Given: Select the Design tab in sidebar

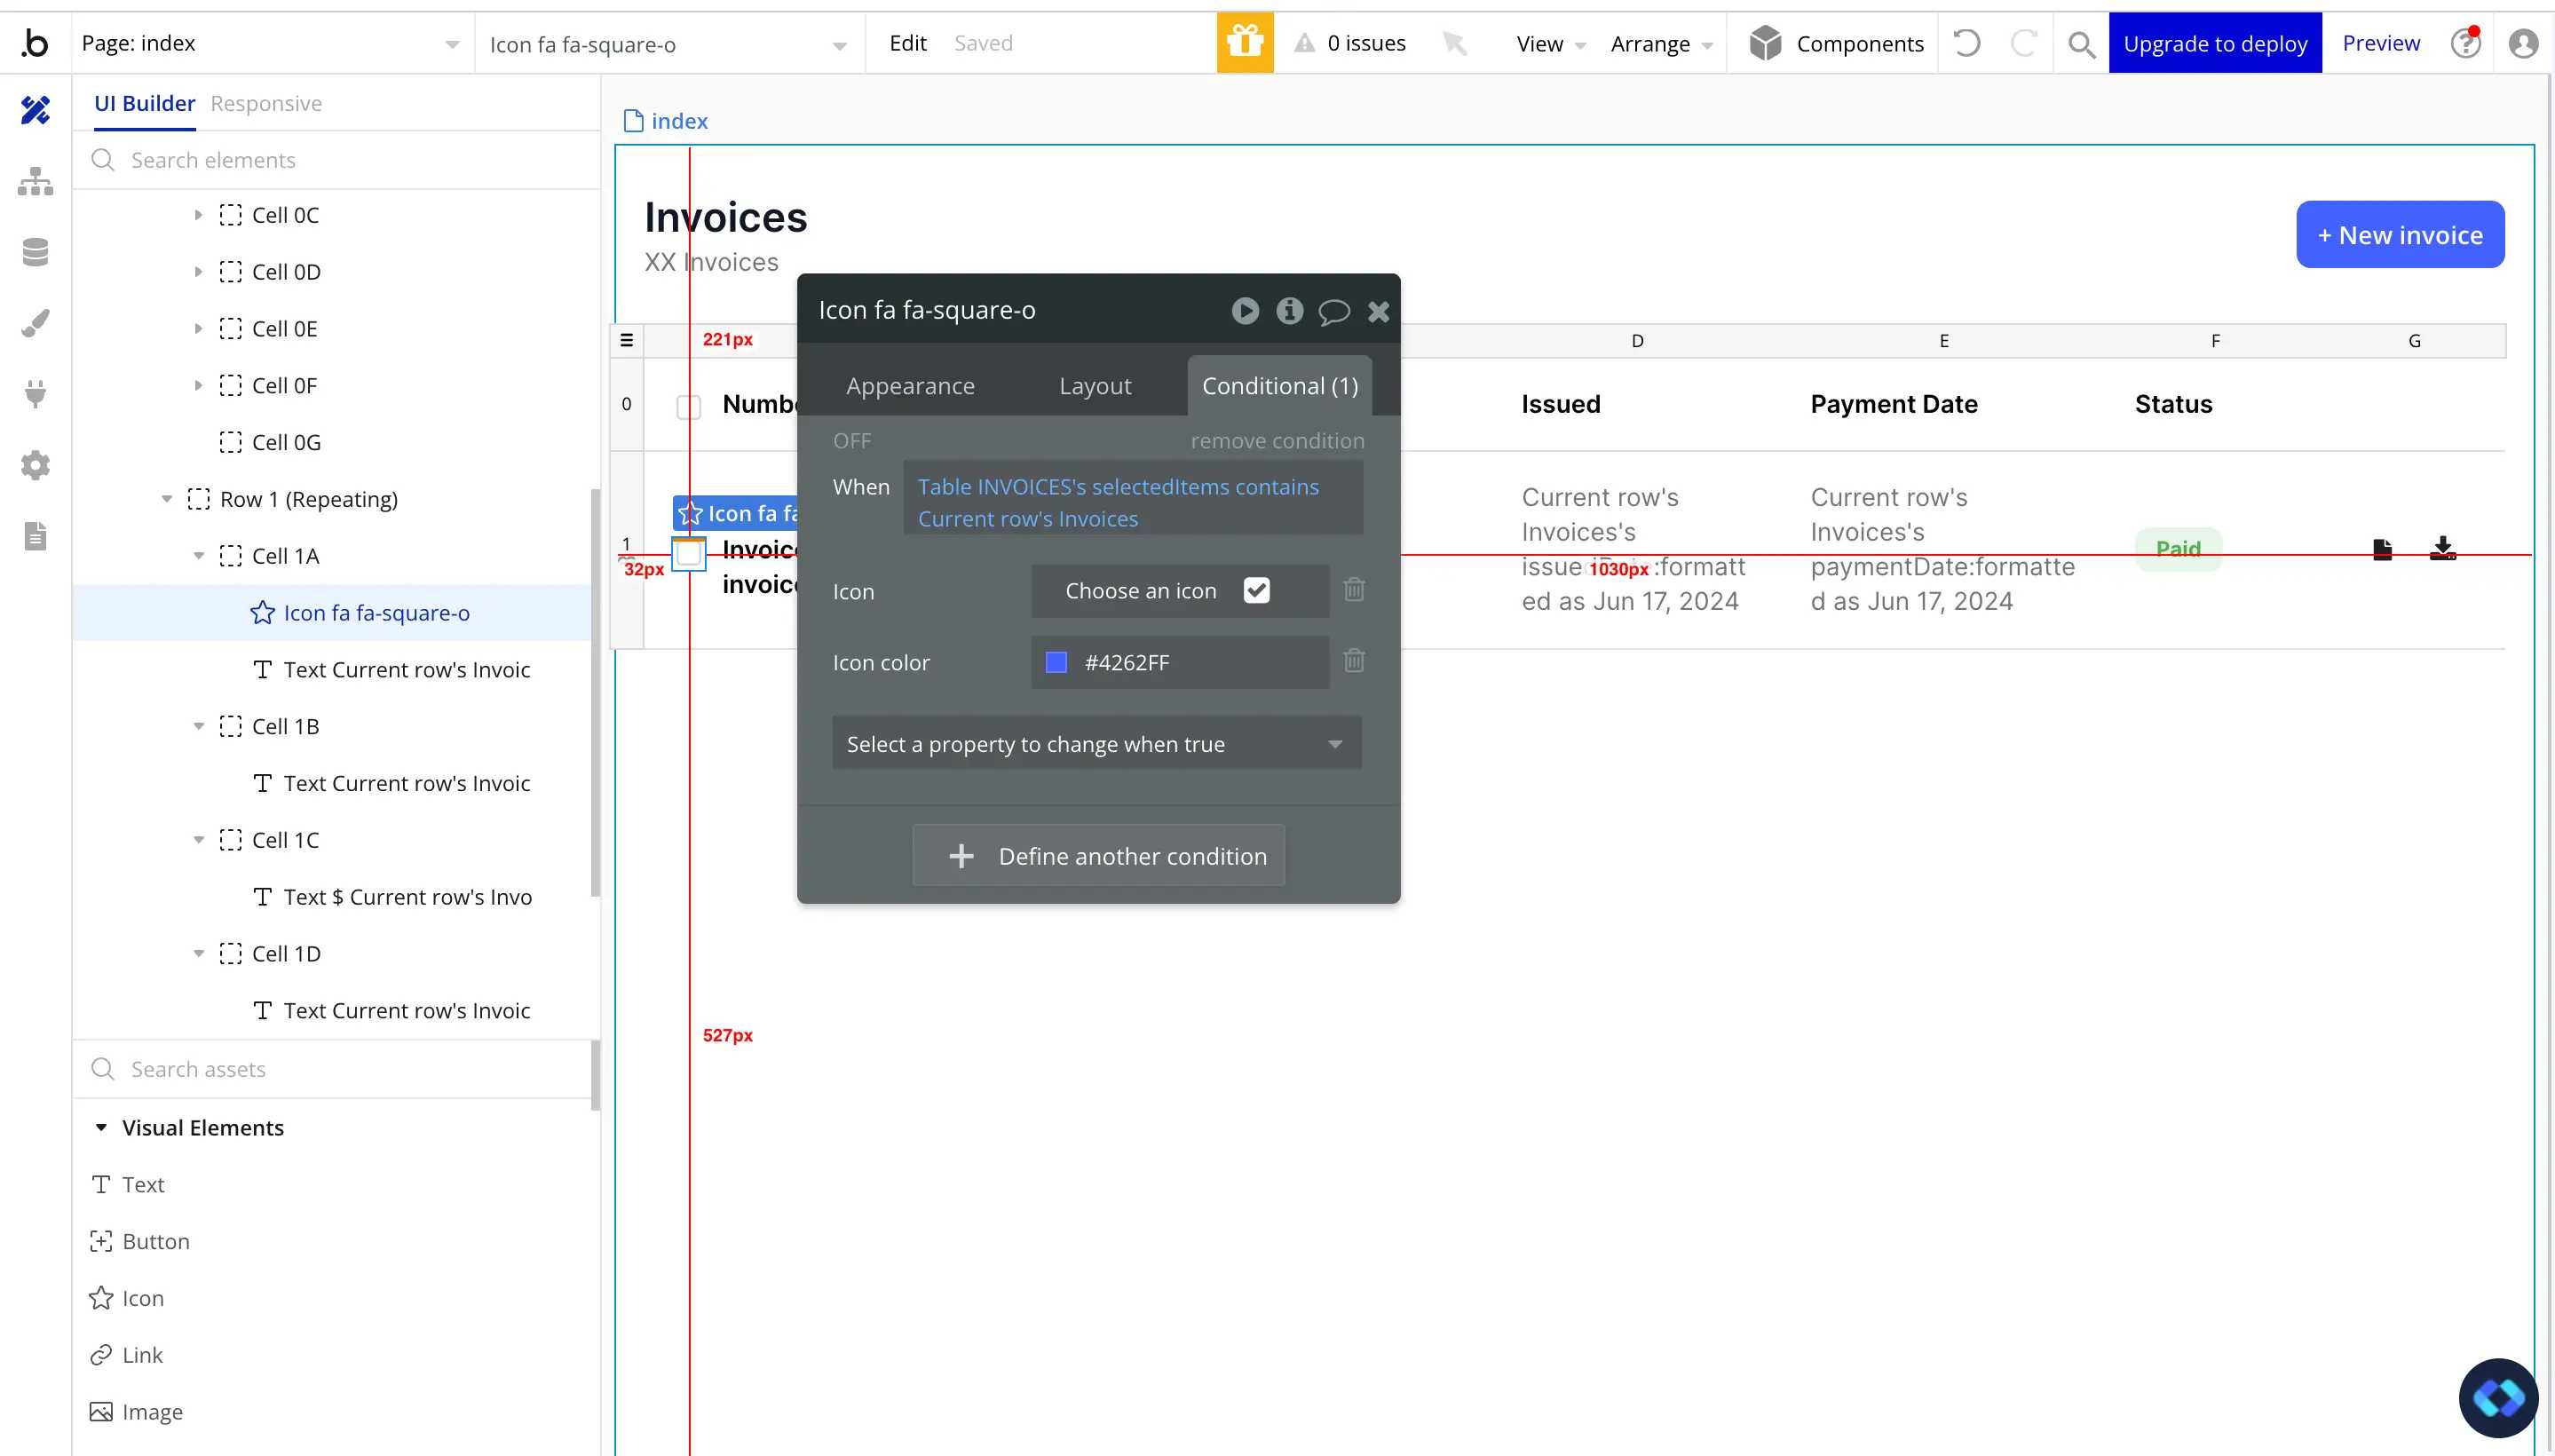Looking at the screenshot, I should [x=35, y=110].
